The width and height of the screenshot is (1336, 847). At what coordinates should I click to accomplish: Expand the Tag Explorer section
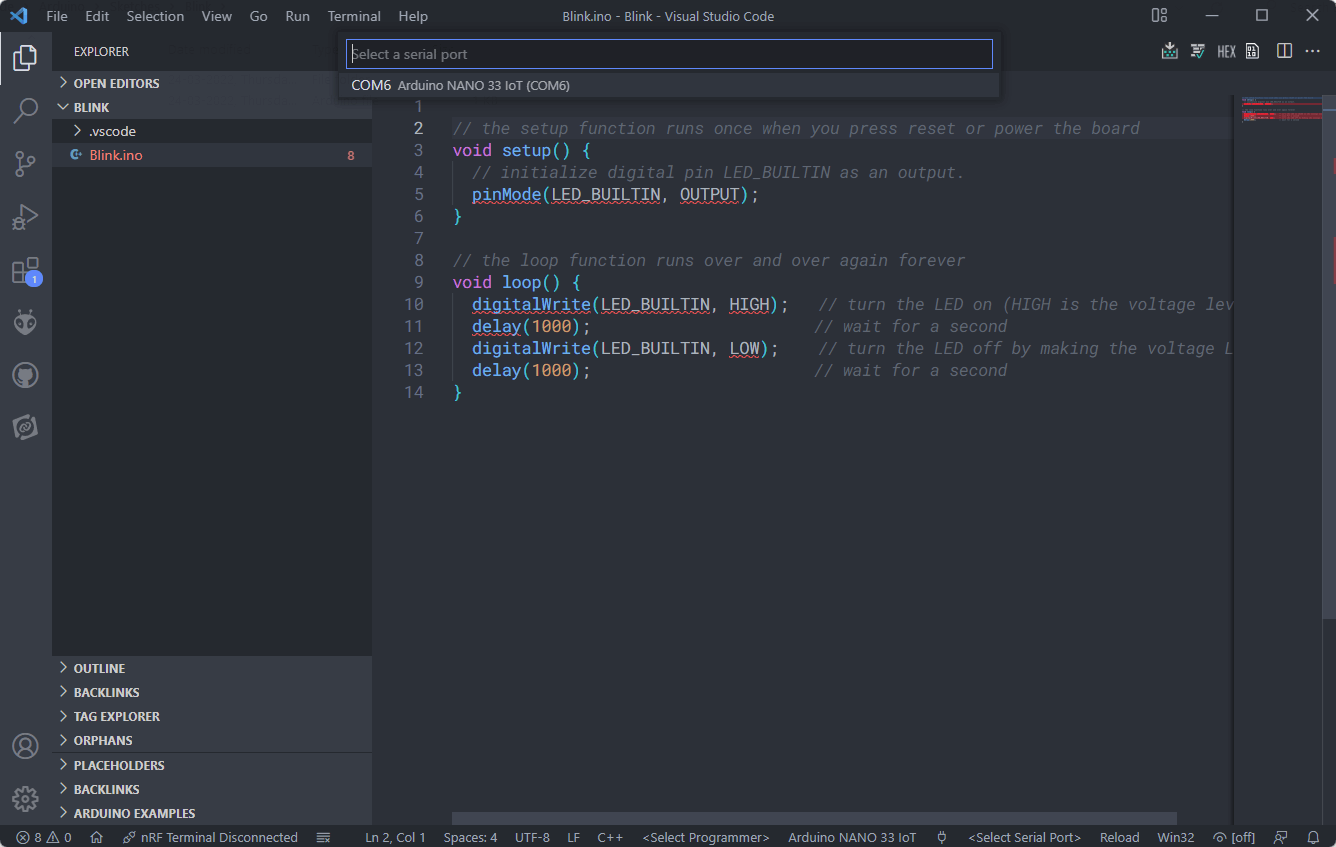pyautogui.click(x=212, y=716)
